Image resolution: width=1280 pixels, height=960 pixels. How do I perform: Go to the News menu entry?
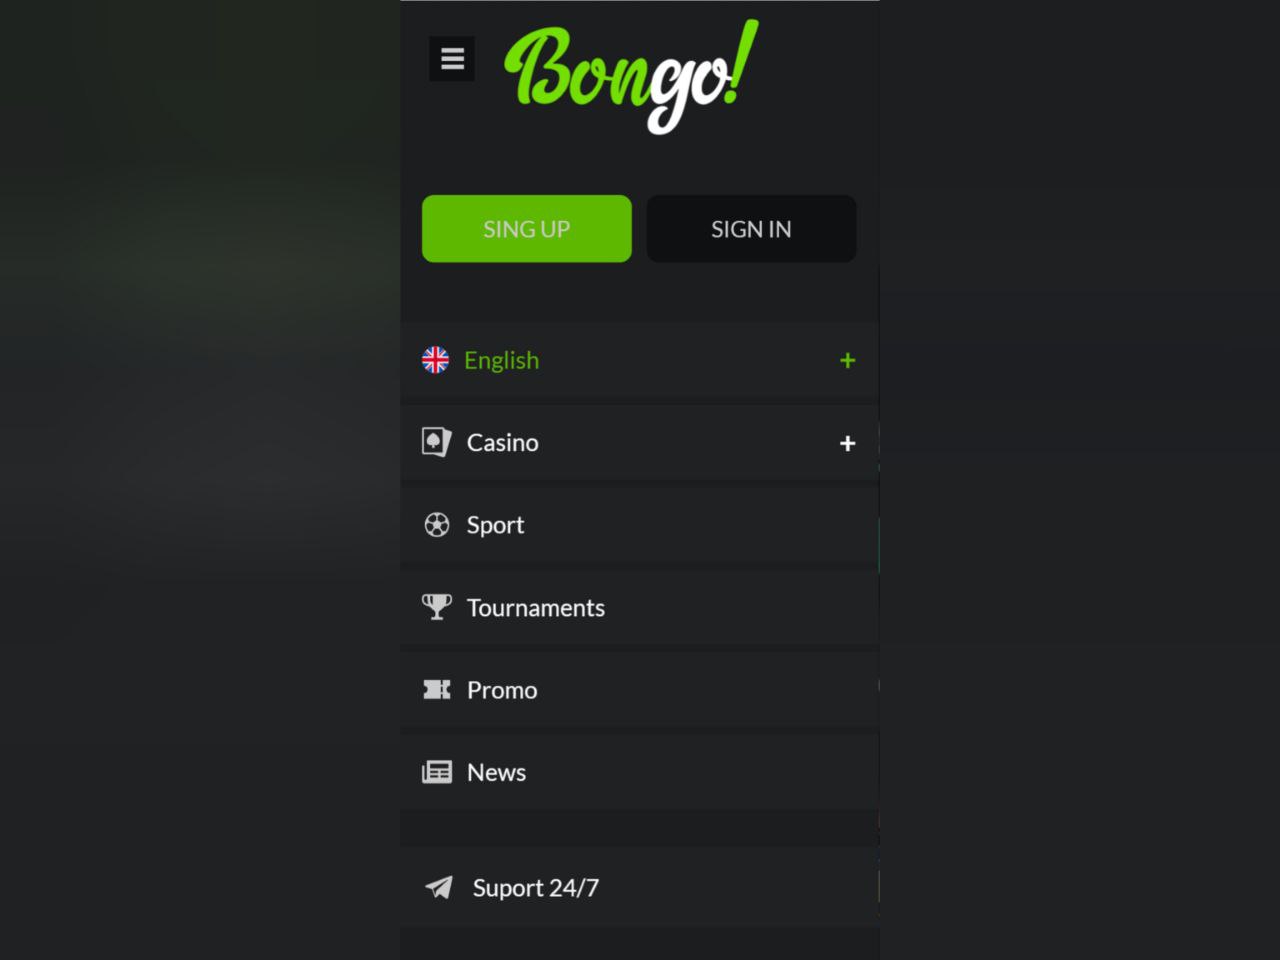[640, 772]
